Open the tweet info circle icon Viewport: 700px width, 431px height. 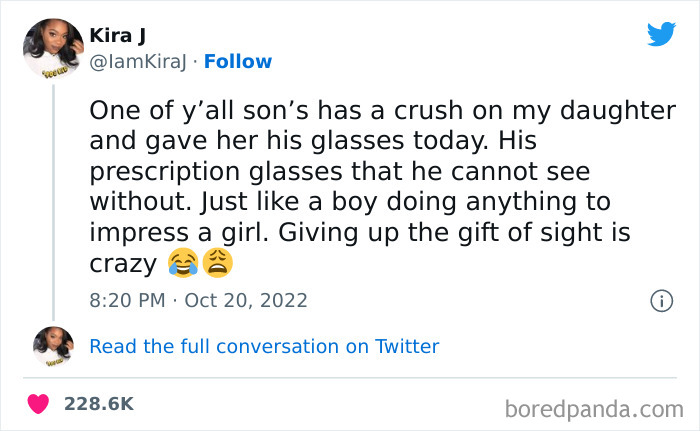click(660, 299)
